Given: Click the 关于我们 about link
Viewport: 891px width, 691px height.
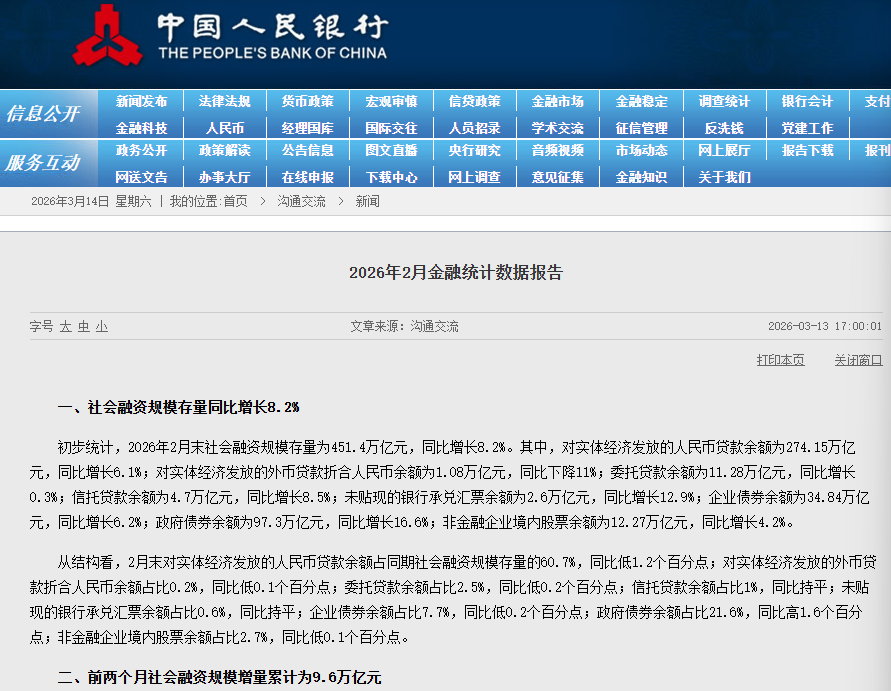Looking at the screenshot, I should click(x=724, y=177).
